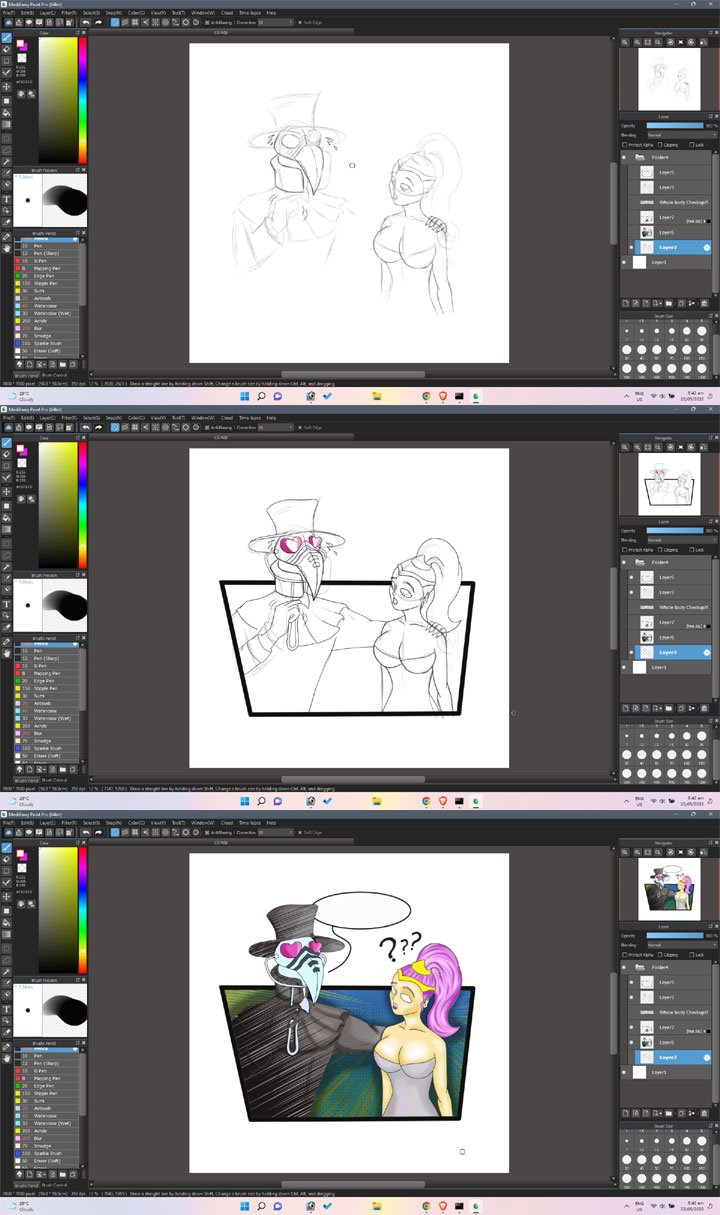This screenshot has width=720, height=1215.
Task: Select the Text tool in framed-sketch window
Action: pyautogui.click(x=6, y=604)
